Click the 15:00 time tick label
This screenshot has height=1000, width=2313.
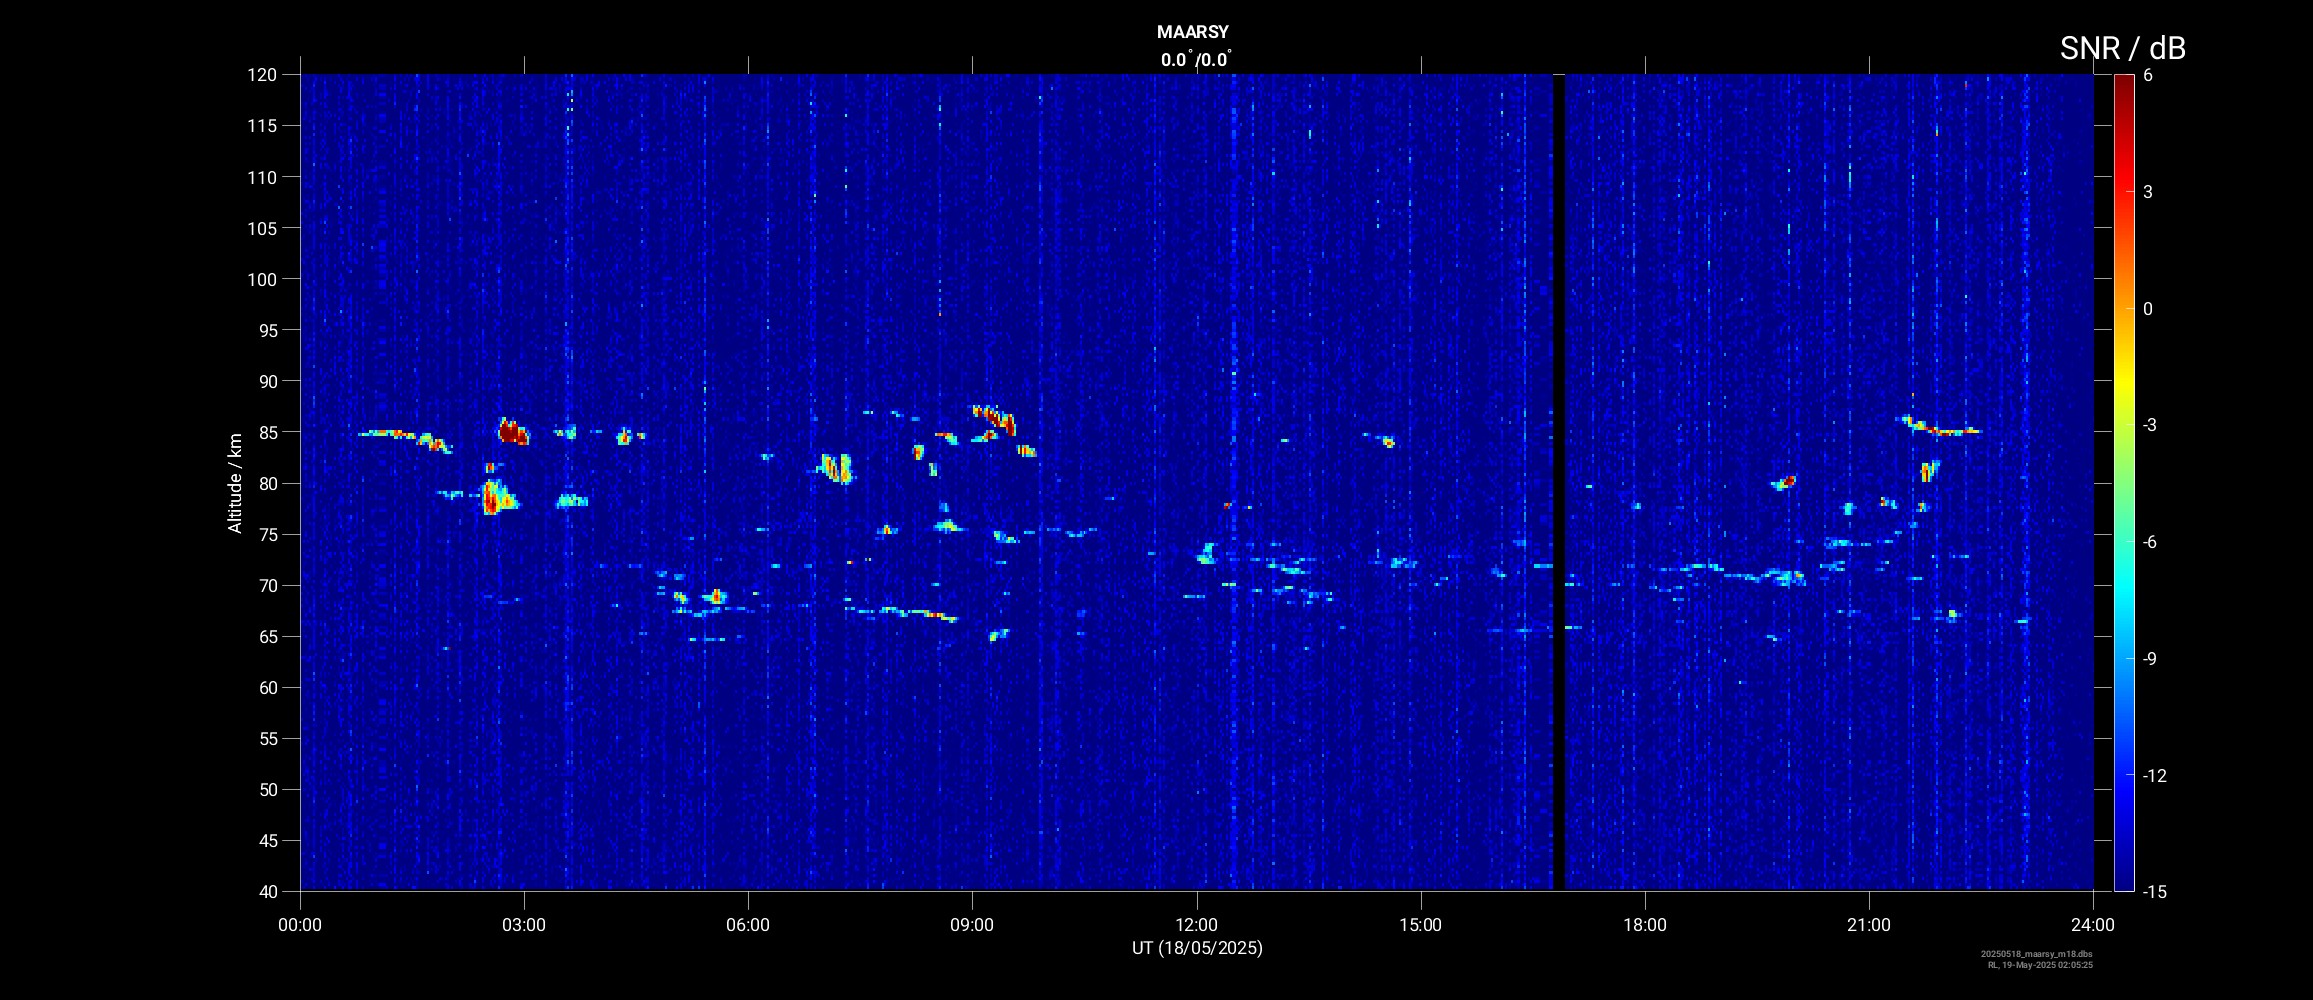pos(1421,925)
